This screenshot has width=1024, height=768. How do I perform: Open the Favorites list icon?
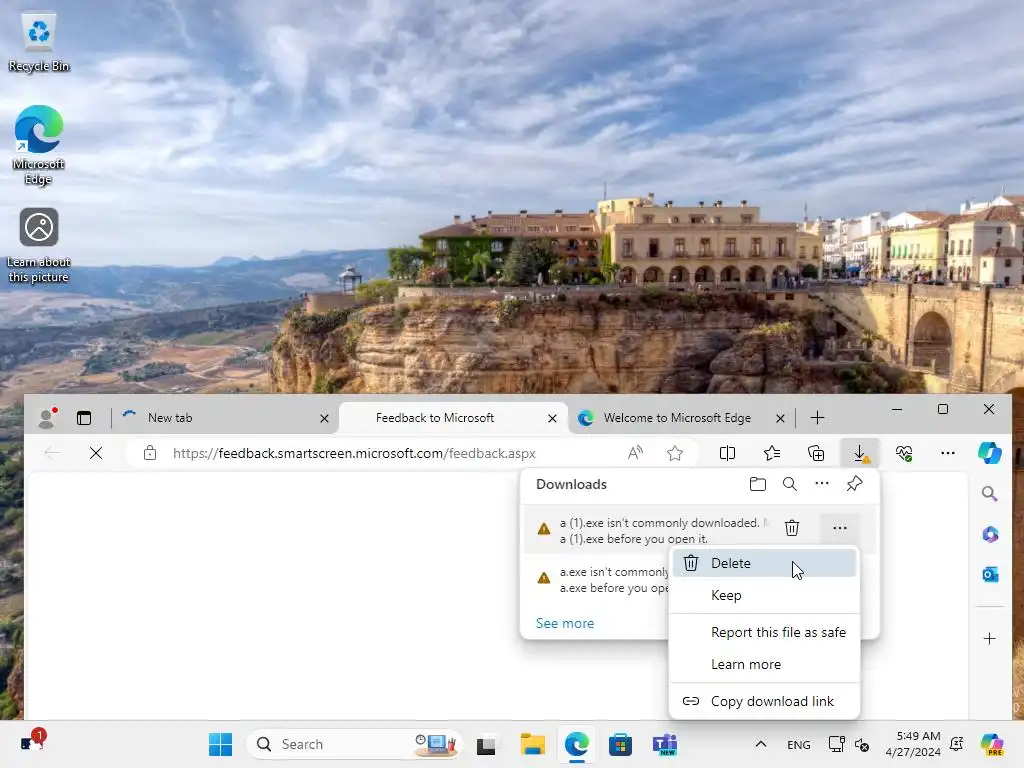coord(772,453)
